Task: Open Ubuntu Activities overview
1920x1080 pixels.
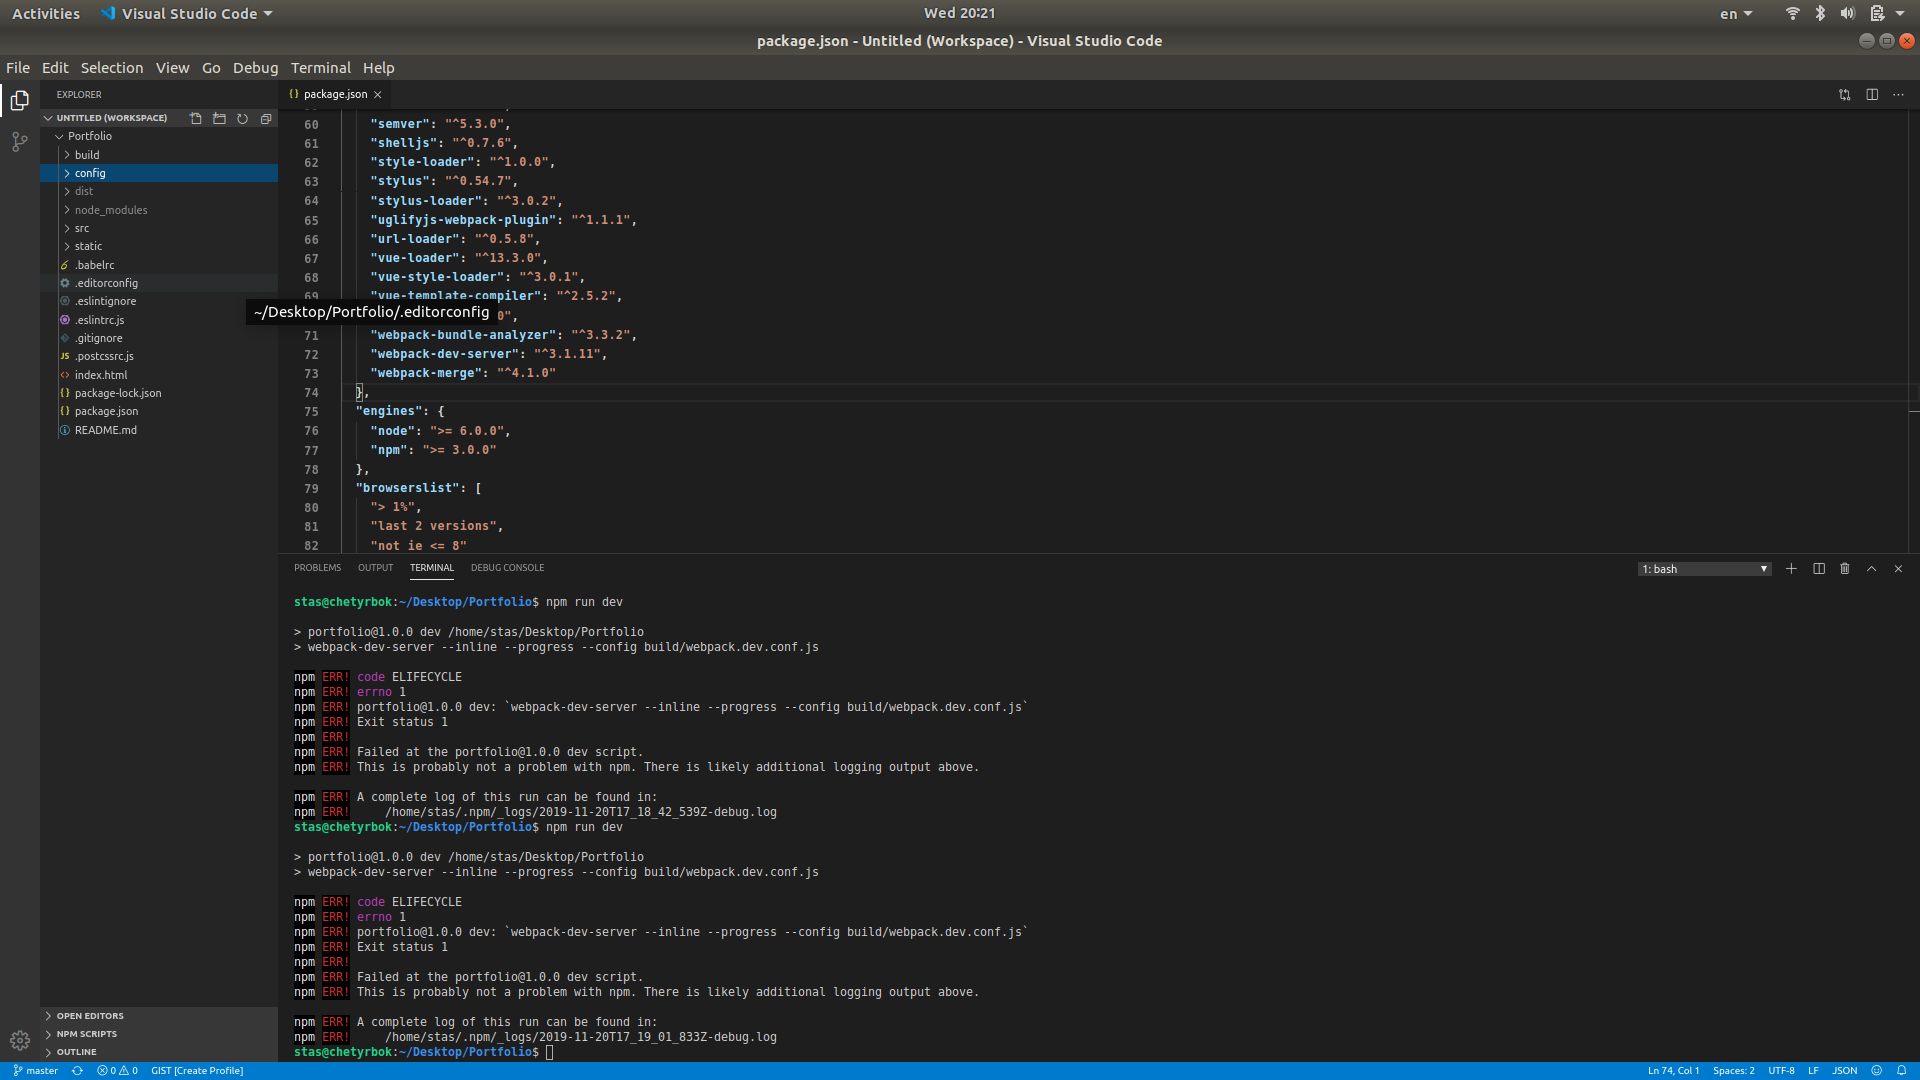Action: (x=46, y=13)
